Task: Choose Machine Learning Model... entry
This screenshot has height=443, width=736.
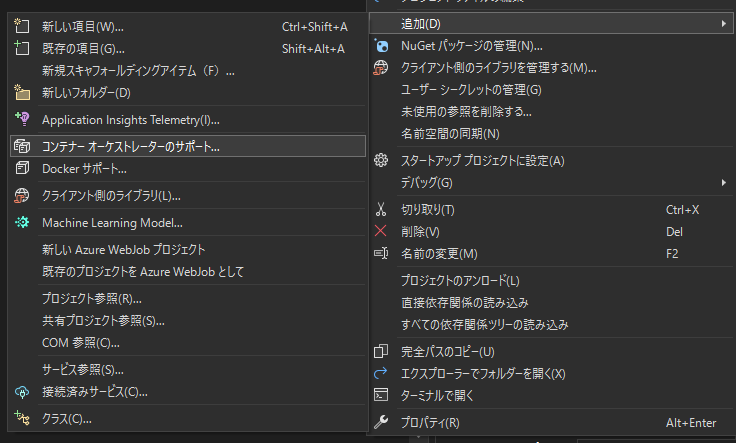Action: click(x=188, y=222)
